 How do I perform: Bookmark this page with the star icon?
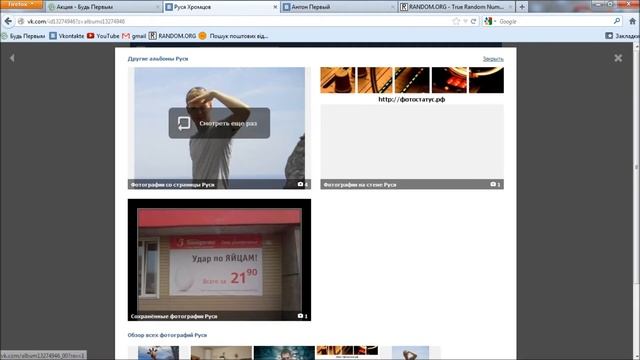tap(456, 21)
